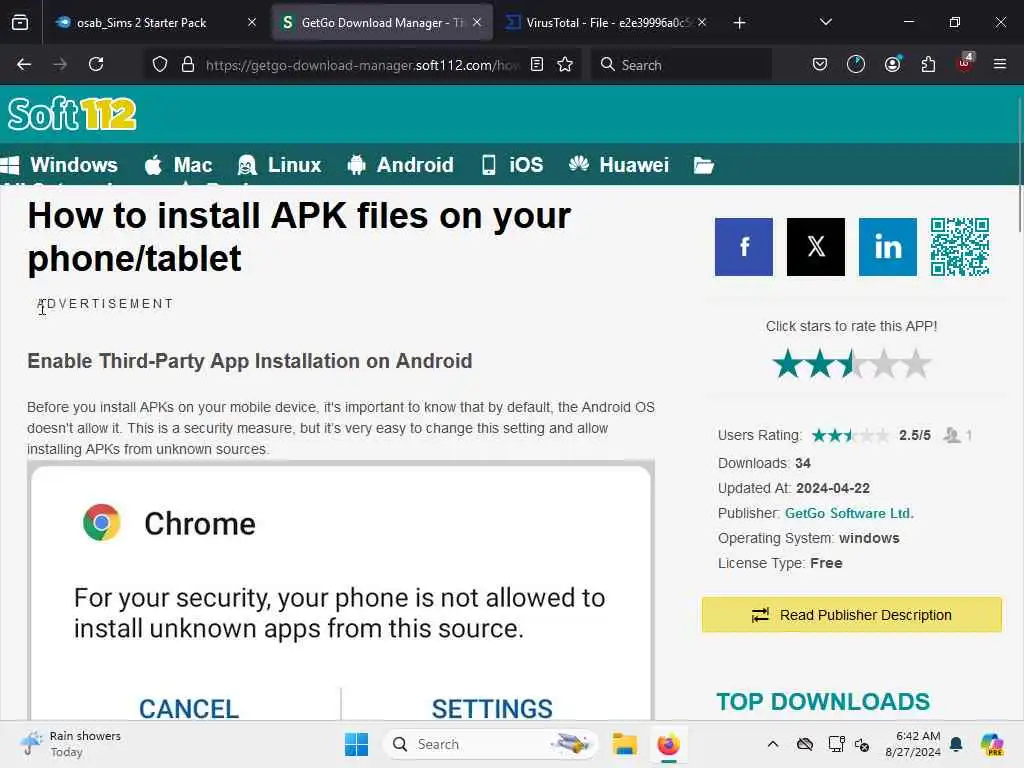Open the Windows software category
The image size is (1024, 768).
point(59,165)
